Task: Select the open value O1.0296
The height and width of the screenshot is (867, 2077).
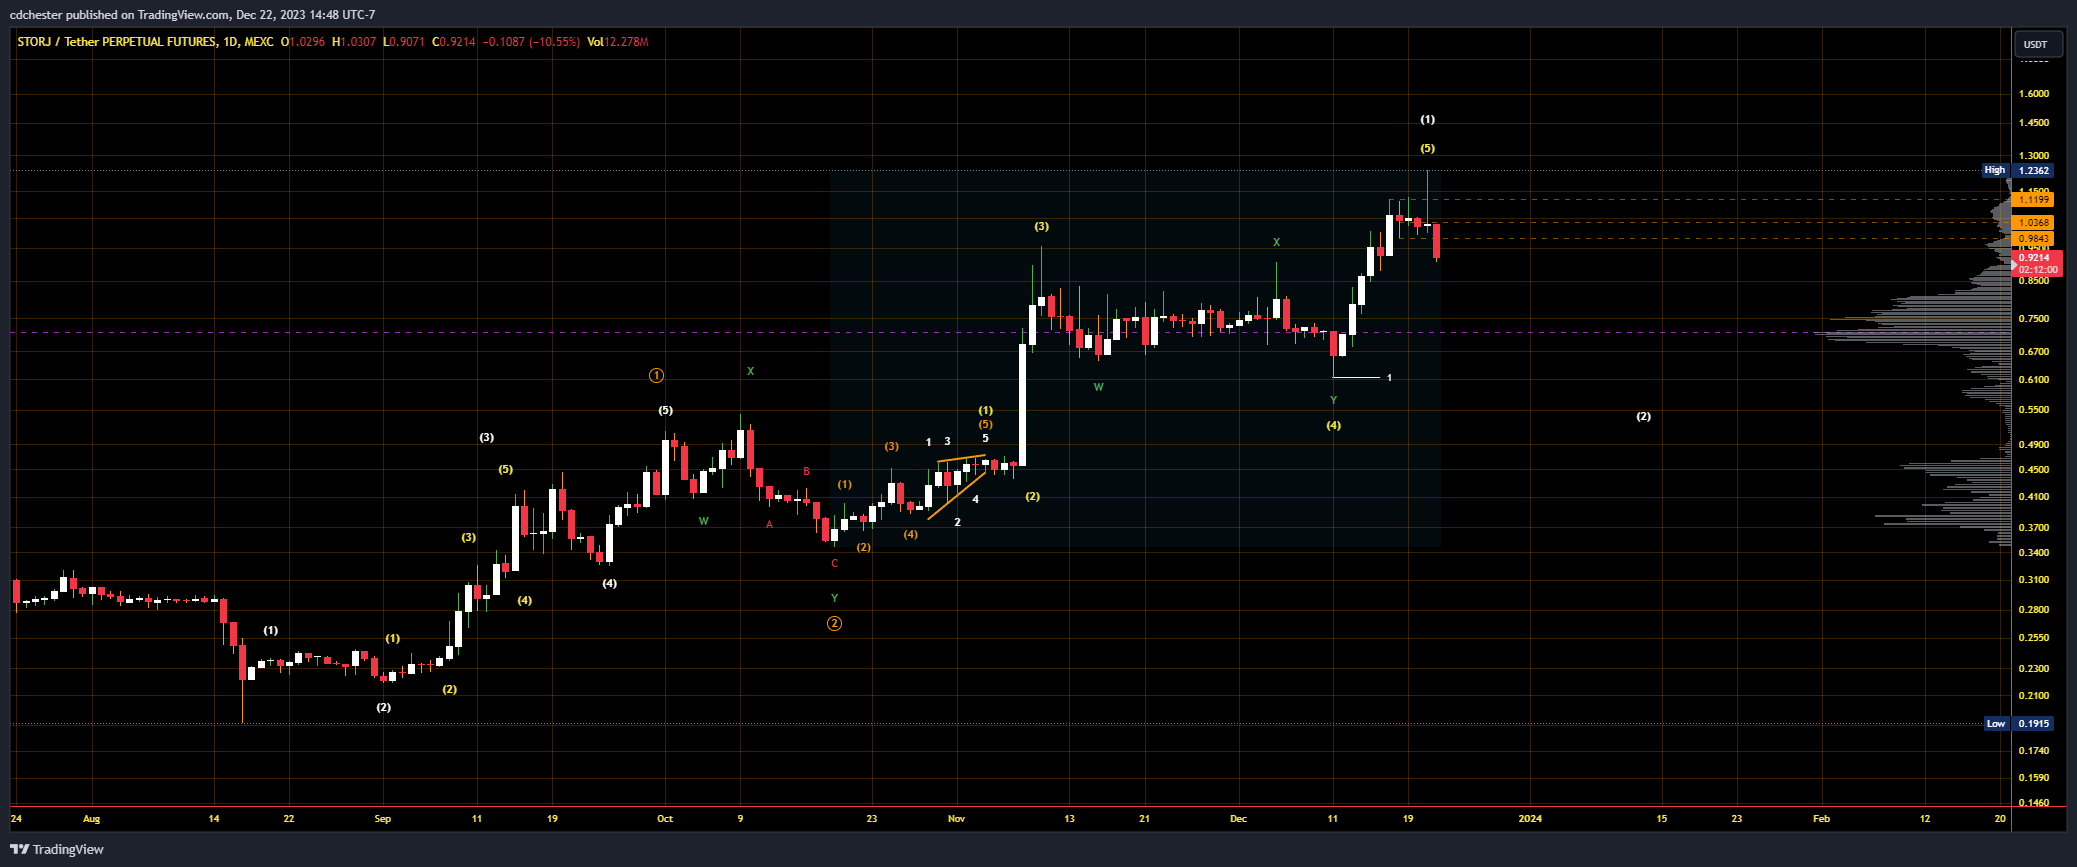Action: coord(303,42)
